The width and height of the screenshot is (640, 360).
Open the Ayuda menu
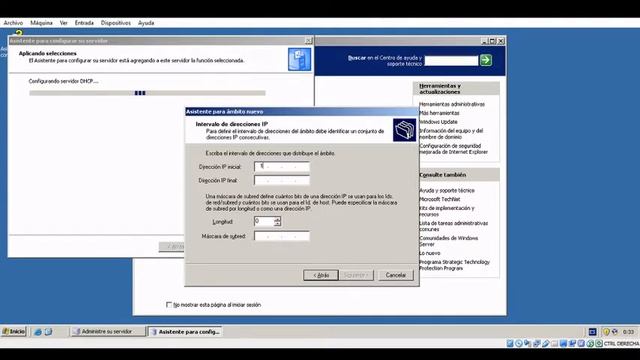[146, 23]
